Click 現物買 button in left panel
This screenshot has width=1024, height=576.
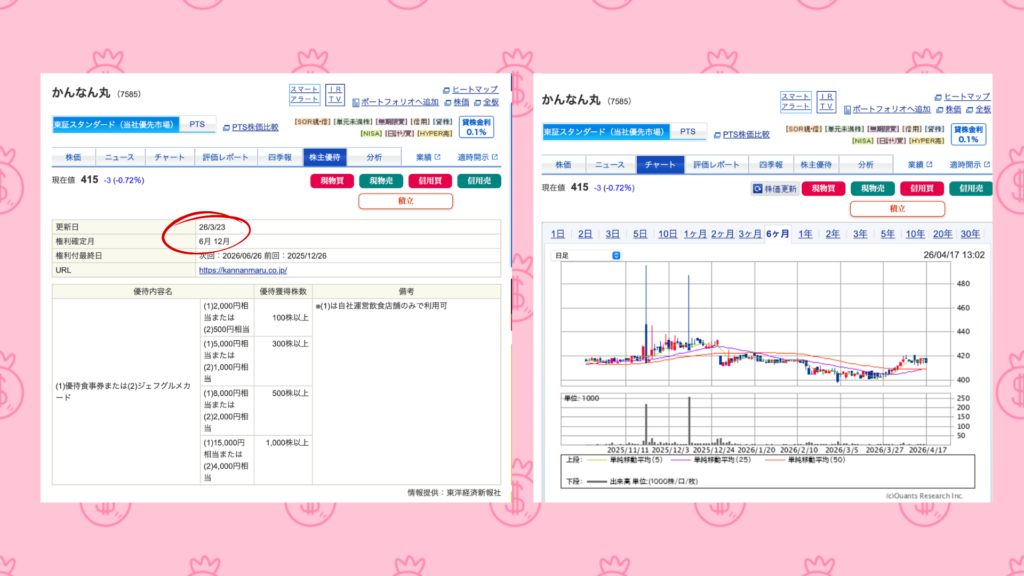(333, 181)
